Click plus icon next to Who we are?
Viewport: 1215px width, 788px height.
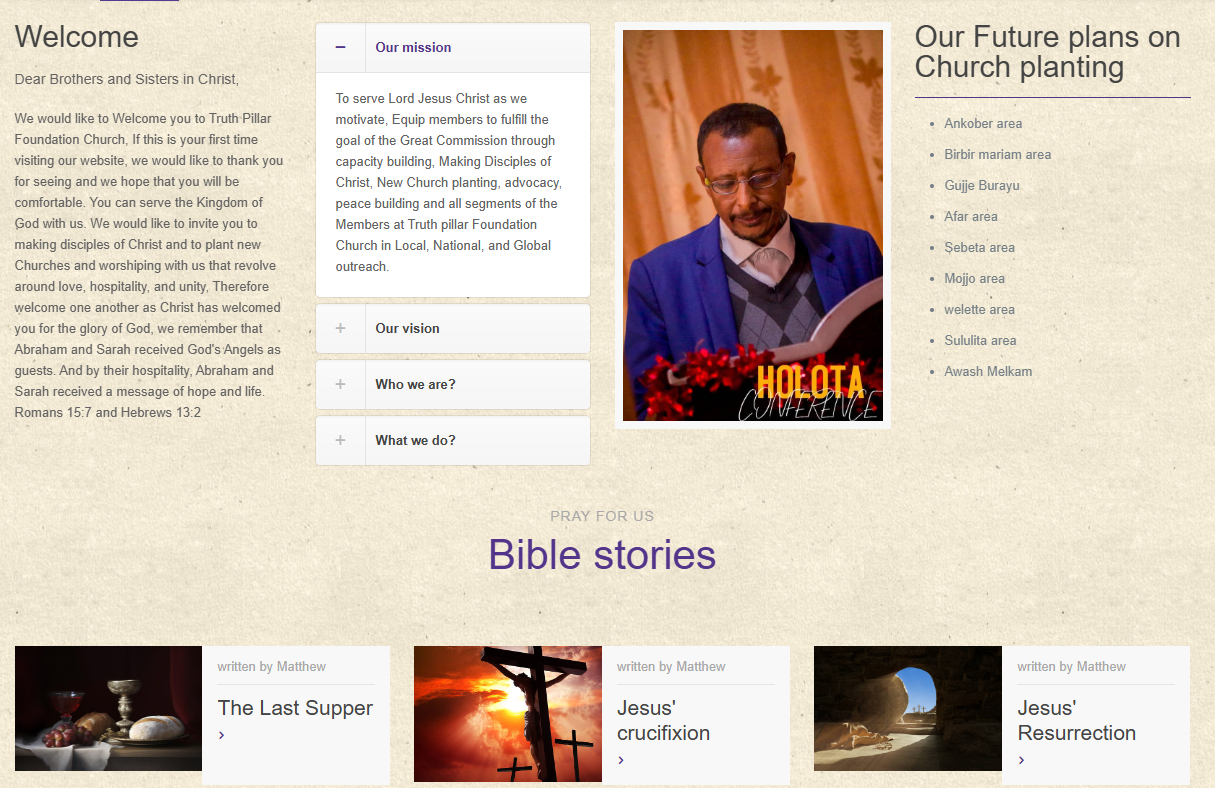coord(341,385)
